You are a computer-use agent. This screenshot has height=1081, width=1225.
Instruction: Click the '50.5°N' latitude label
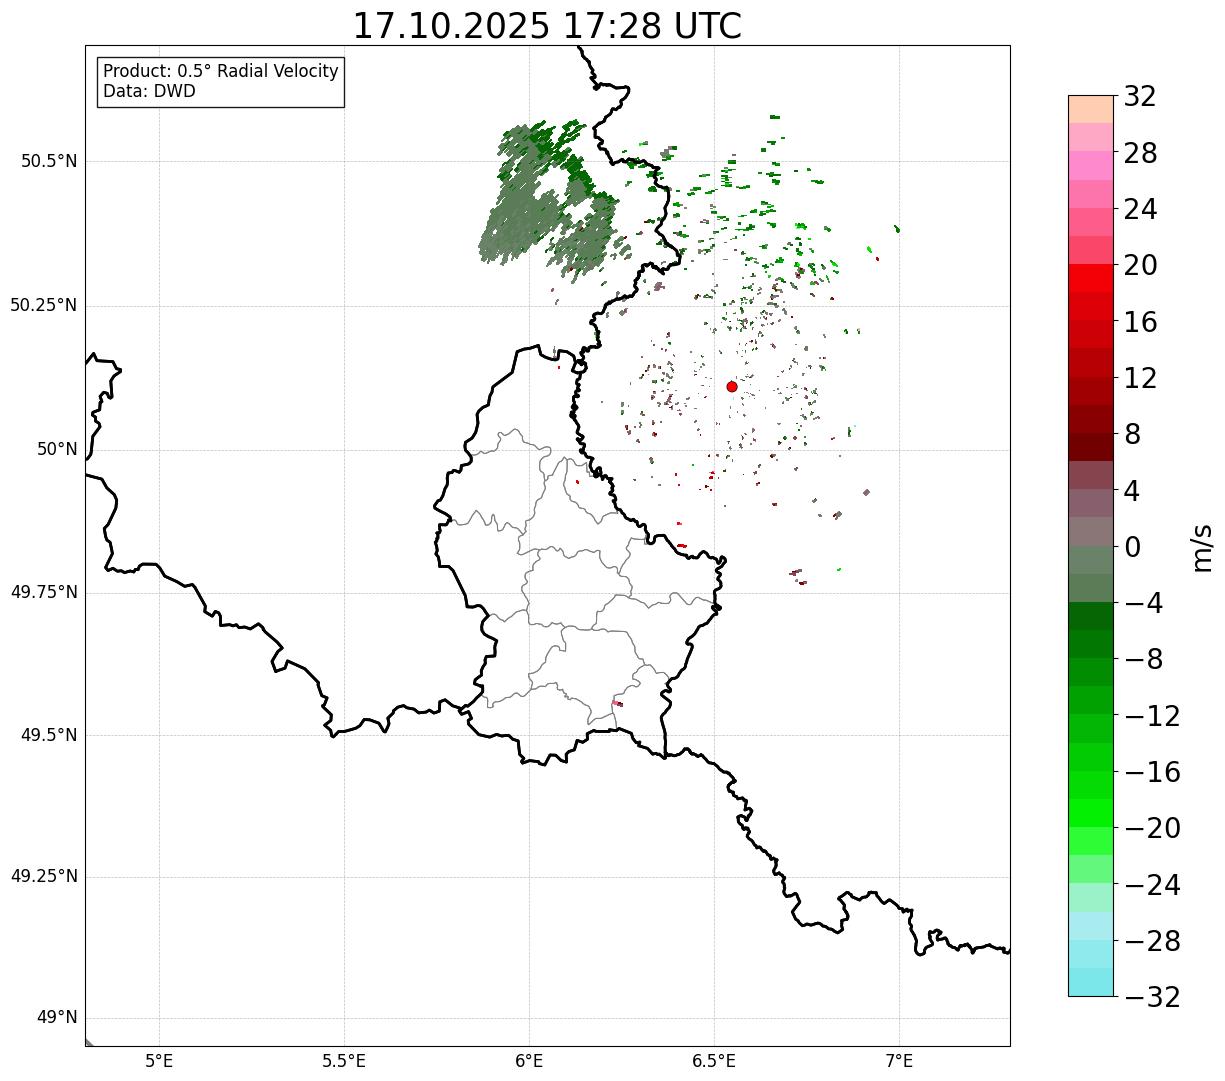point(49,161)
